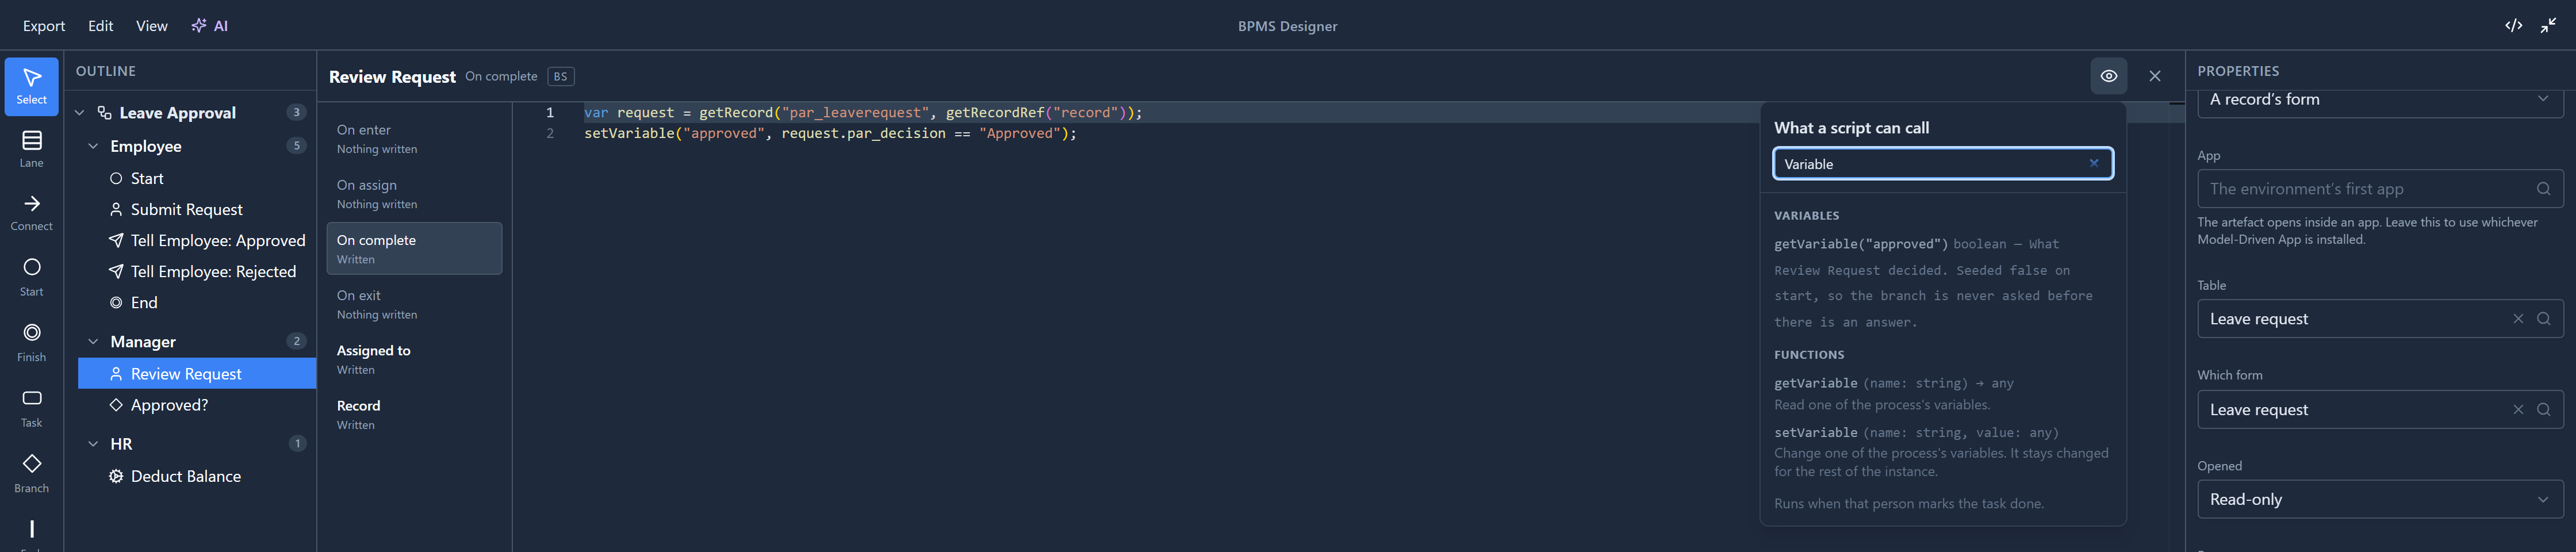The height and width of the screenshot is (552, 2576).
Task: Clear the Table Leave request value
Action: point(2518,318)
